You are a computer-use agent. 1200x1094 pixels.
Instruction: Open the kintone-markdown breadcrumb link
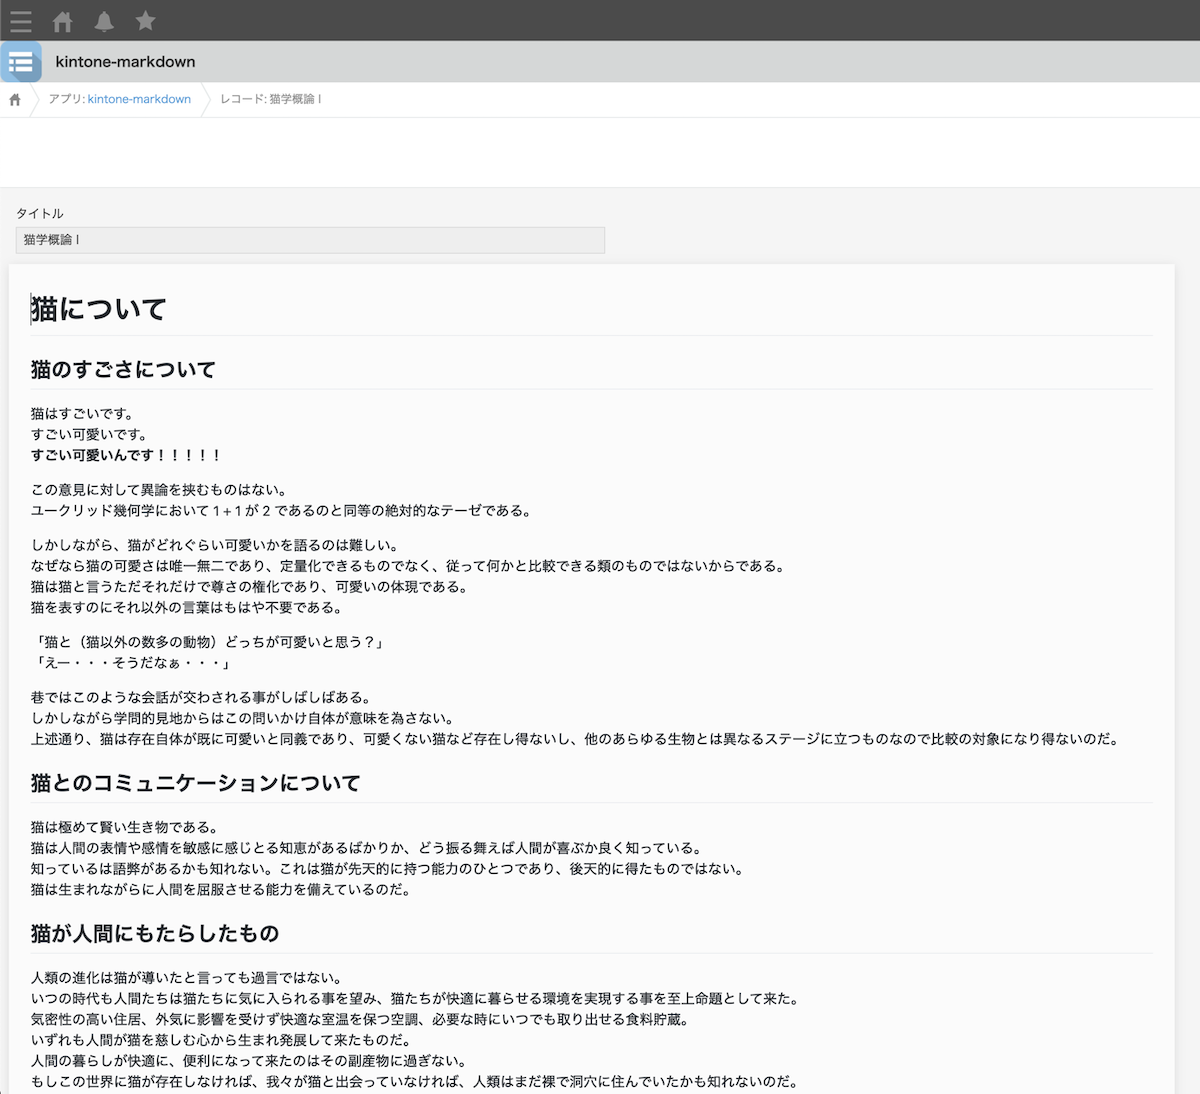[x=139, y=99]
